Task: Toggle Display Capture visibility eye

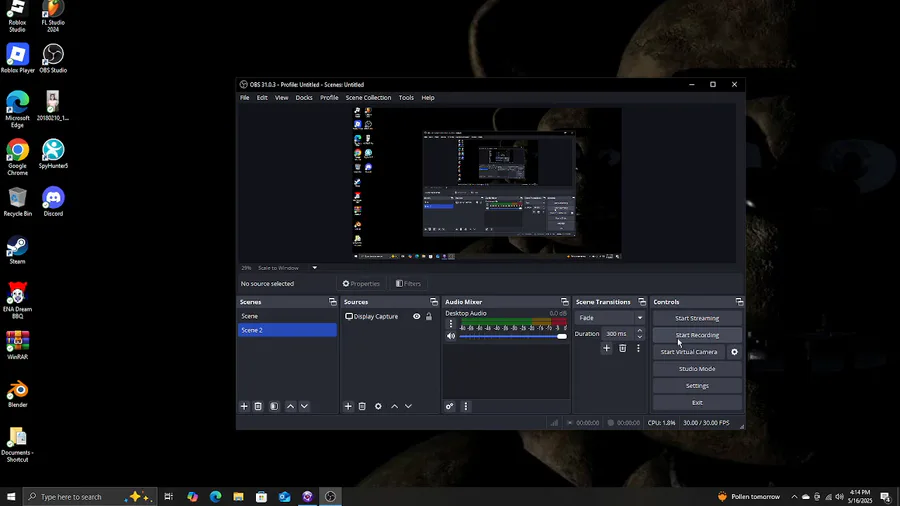Action: [417, 317]
